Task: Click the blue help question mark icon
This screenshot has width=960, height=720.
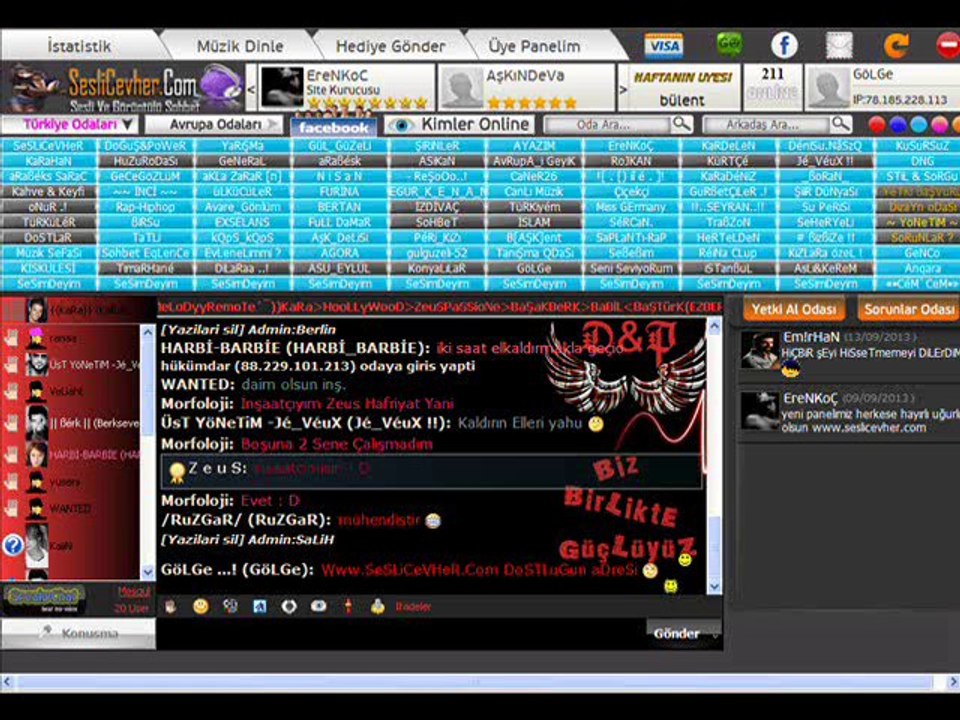Action: click(13, 544)
